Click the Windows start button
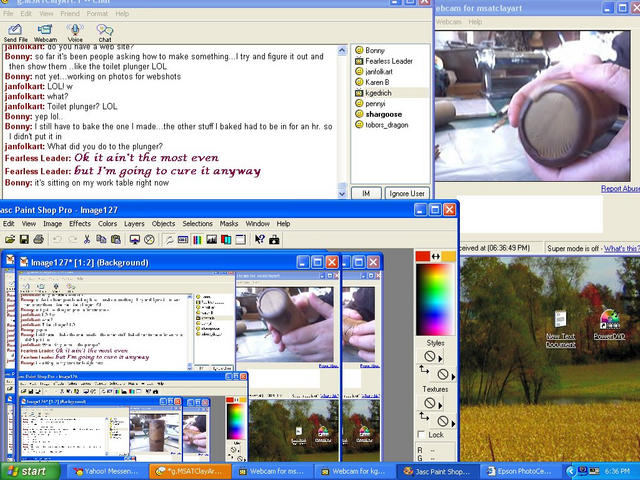 click(x=30, y=471)
